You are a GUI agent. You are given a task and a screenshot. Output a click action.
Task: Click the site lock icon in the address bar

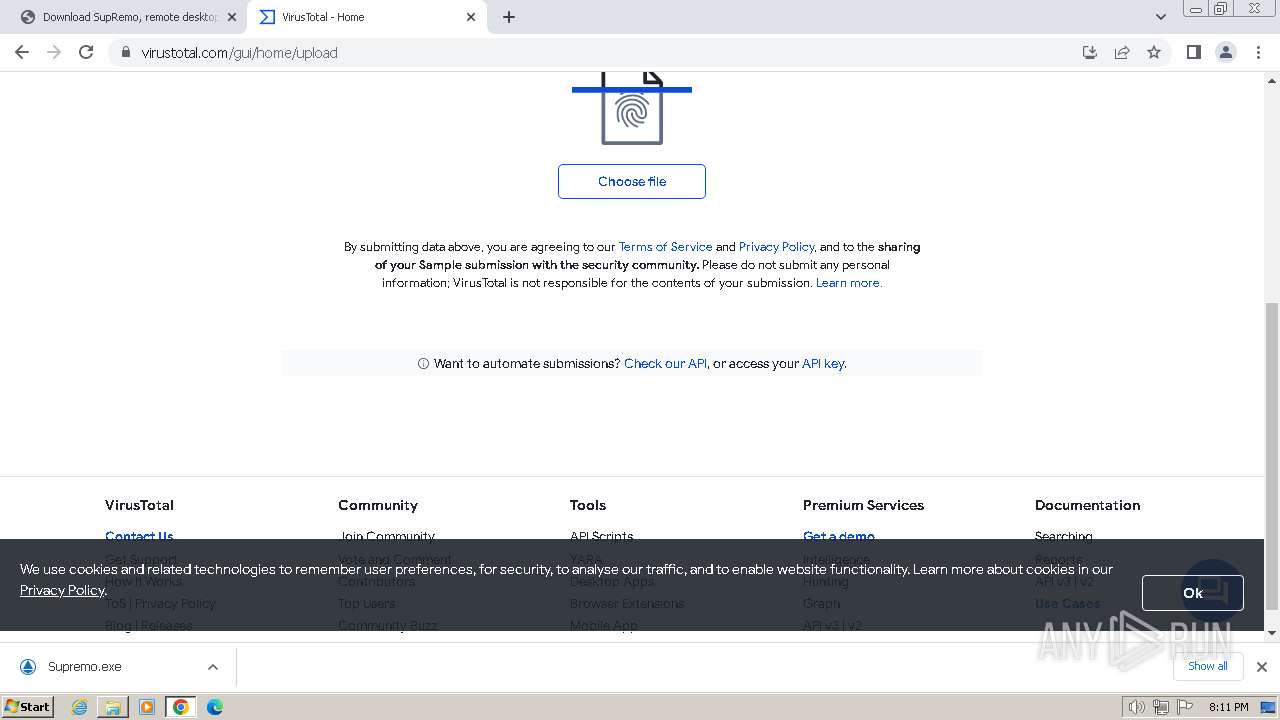pos(126,52)
